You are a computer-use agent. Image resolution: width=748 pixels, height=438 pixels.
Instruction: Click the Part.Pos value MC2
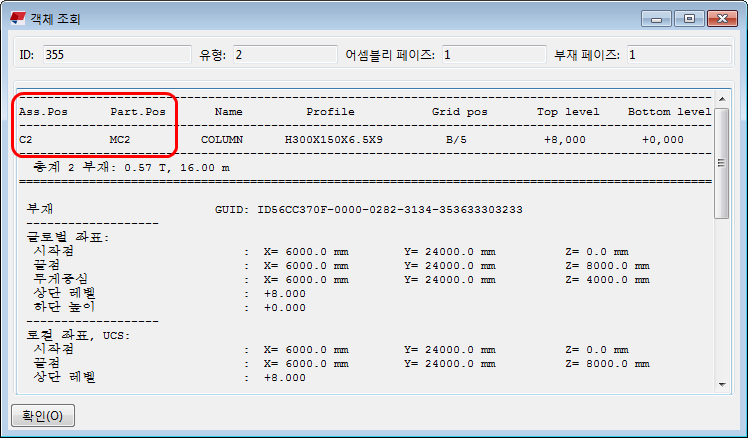[120, 140]
